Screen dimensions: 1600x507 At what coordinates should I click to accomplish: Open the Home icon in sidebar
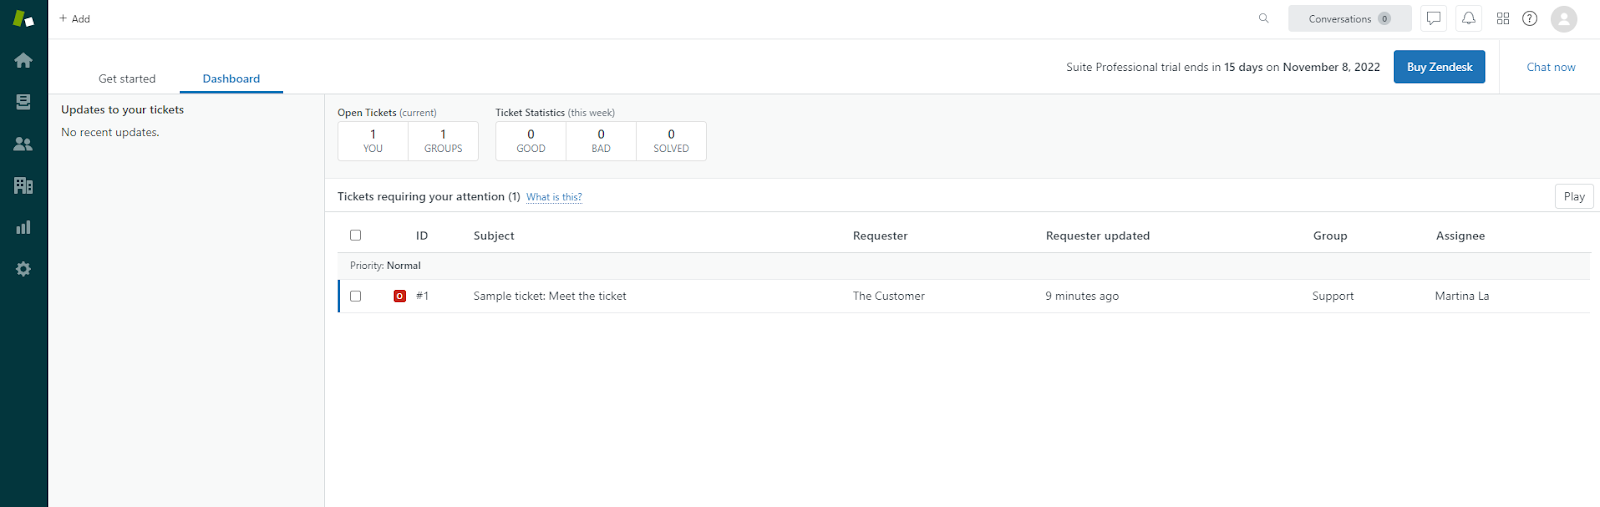(x=23, y=61)
